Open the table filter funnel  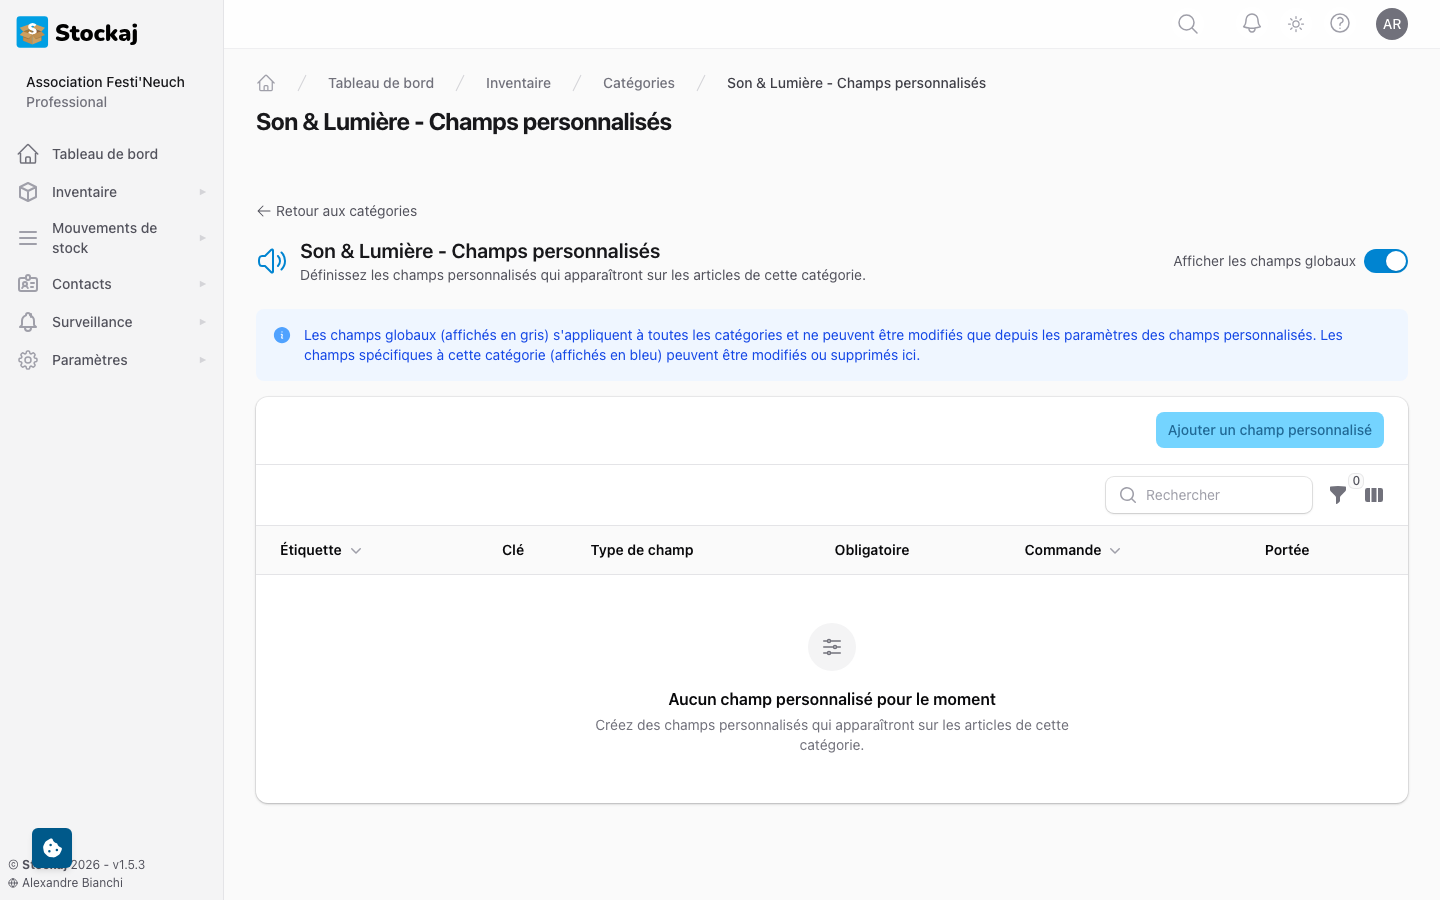click(x=1338, y=495)
